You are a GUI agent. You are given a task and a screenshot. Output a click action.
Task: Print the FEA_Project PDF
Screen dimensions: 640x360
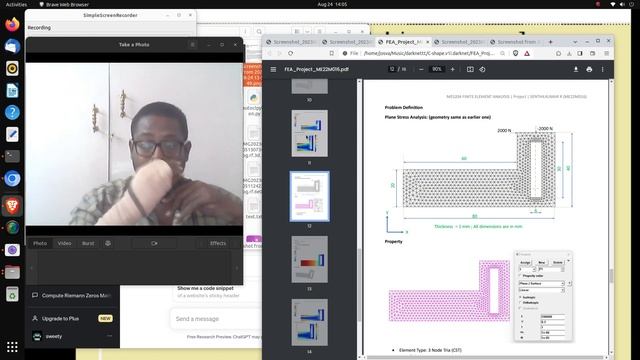[x=589, y=69]
